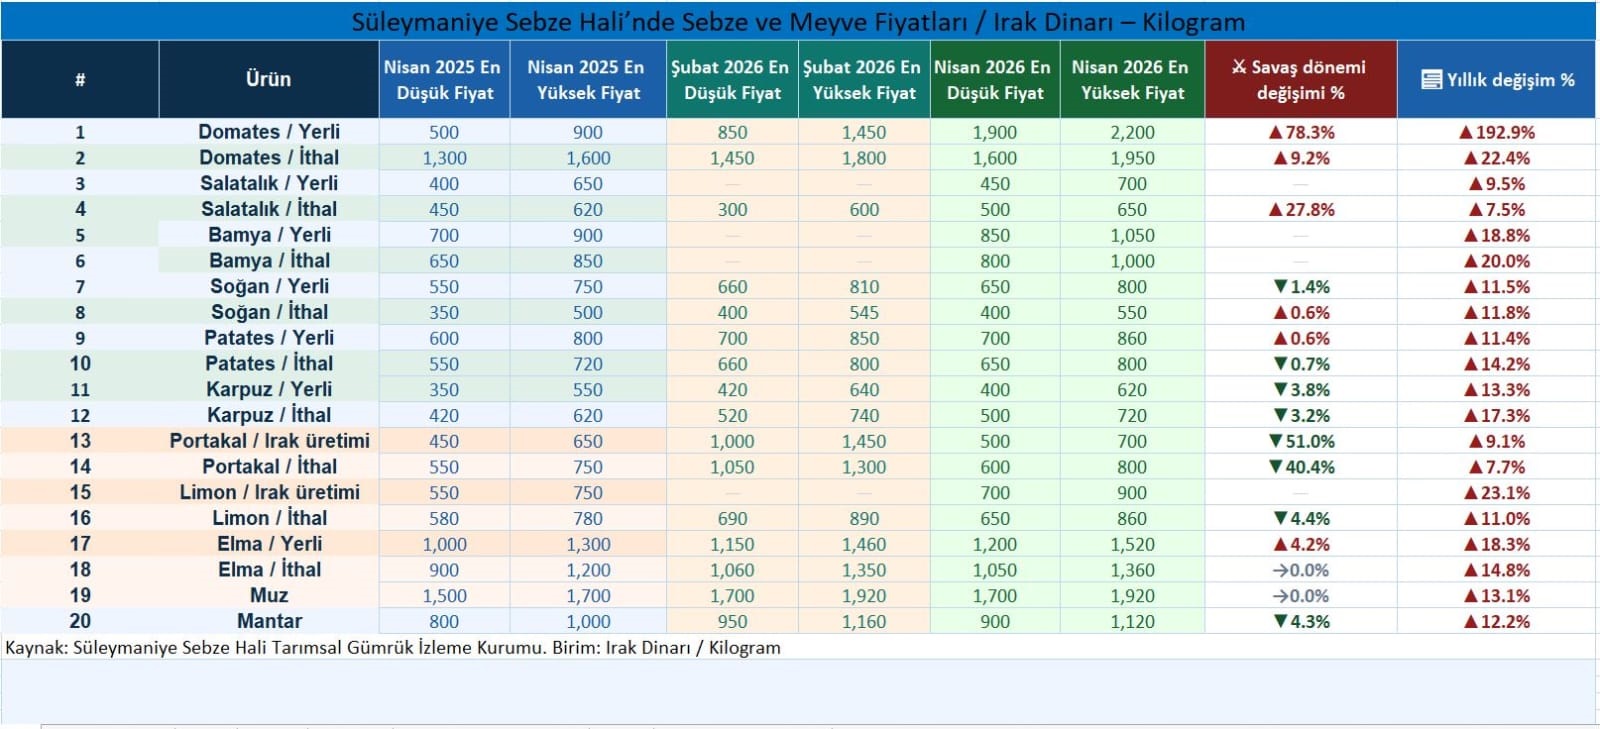
Task: Select the Nisan 2026 En Yüksek Fiyat header
Action: tap(1131, 79)
